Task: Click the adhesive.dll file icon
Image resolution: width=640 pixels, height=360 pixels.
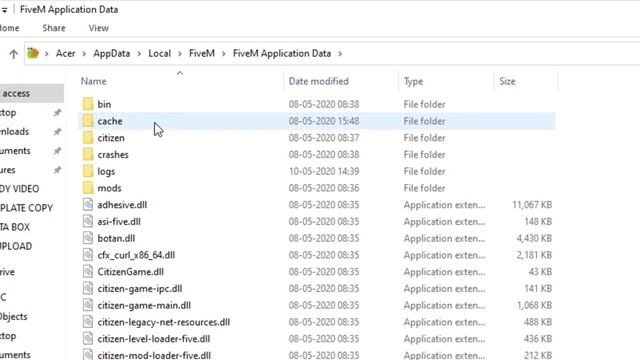Action: click(x=88, y=204)
